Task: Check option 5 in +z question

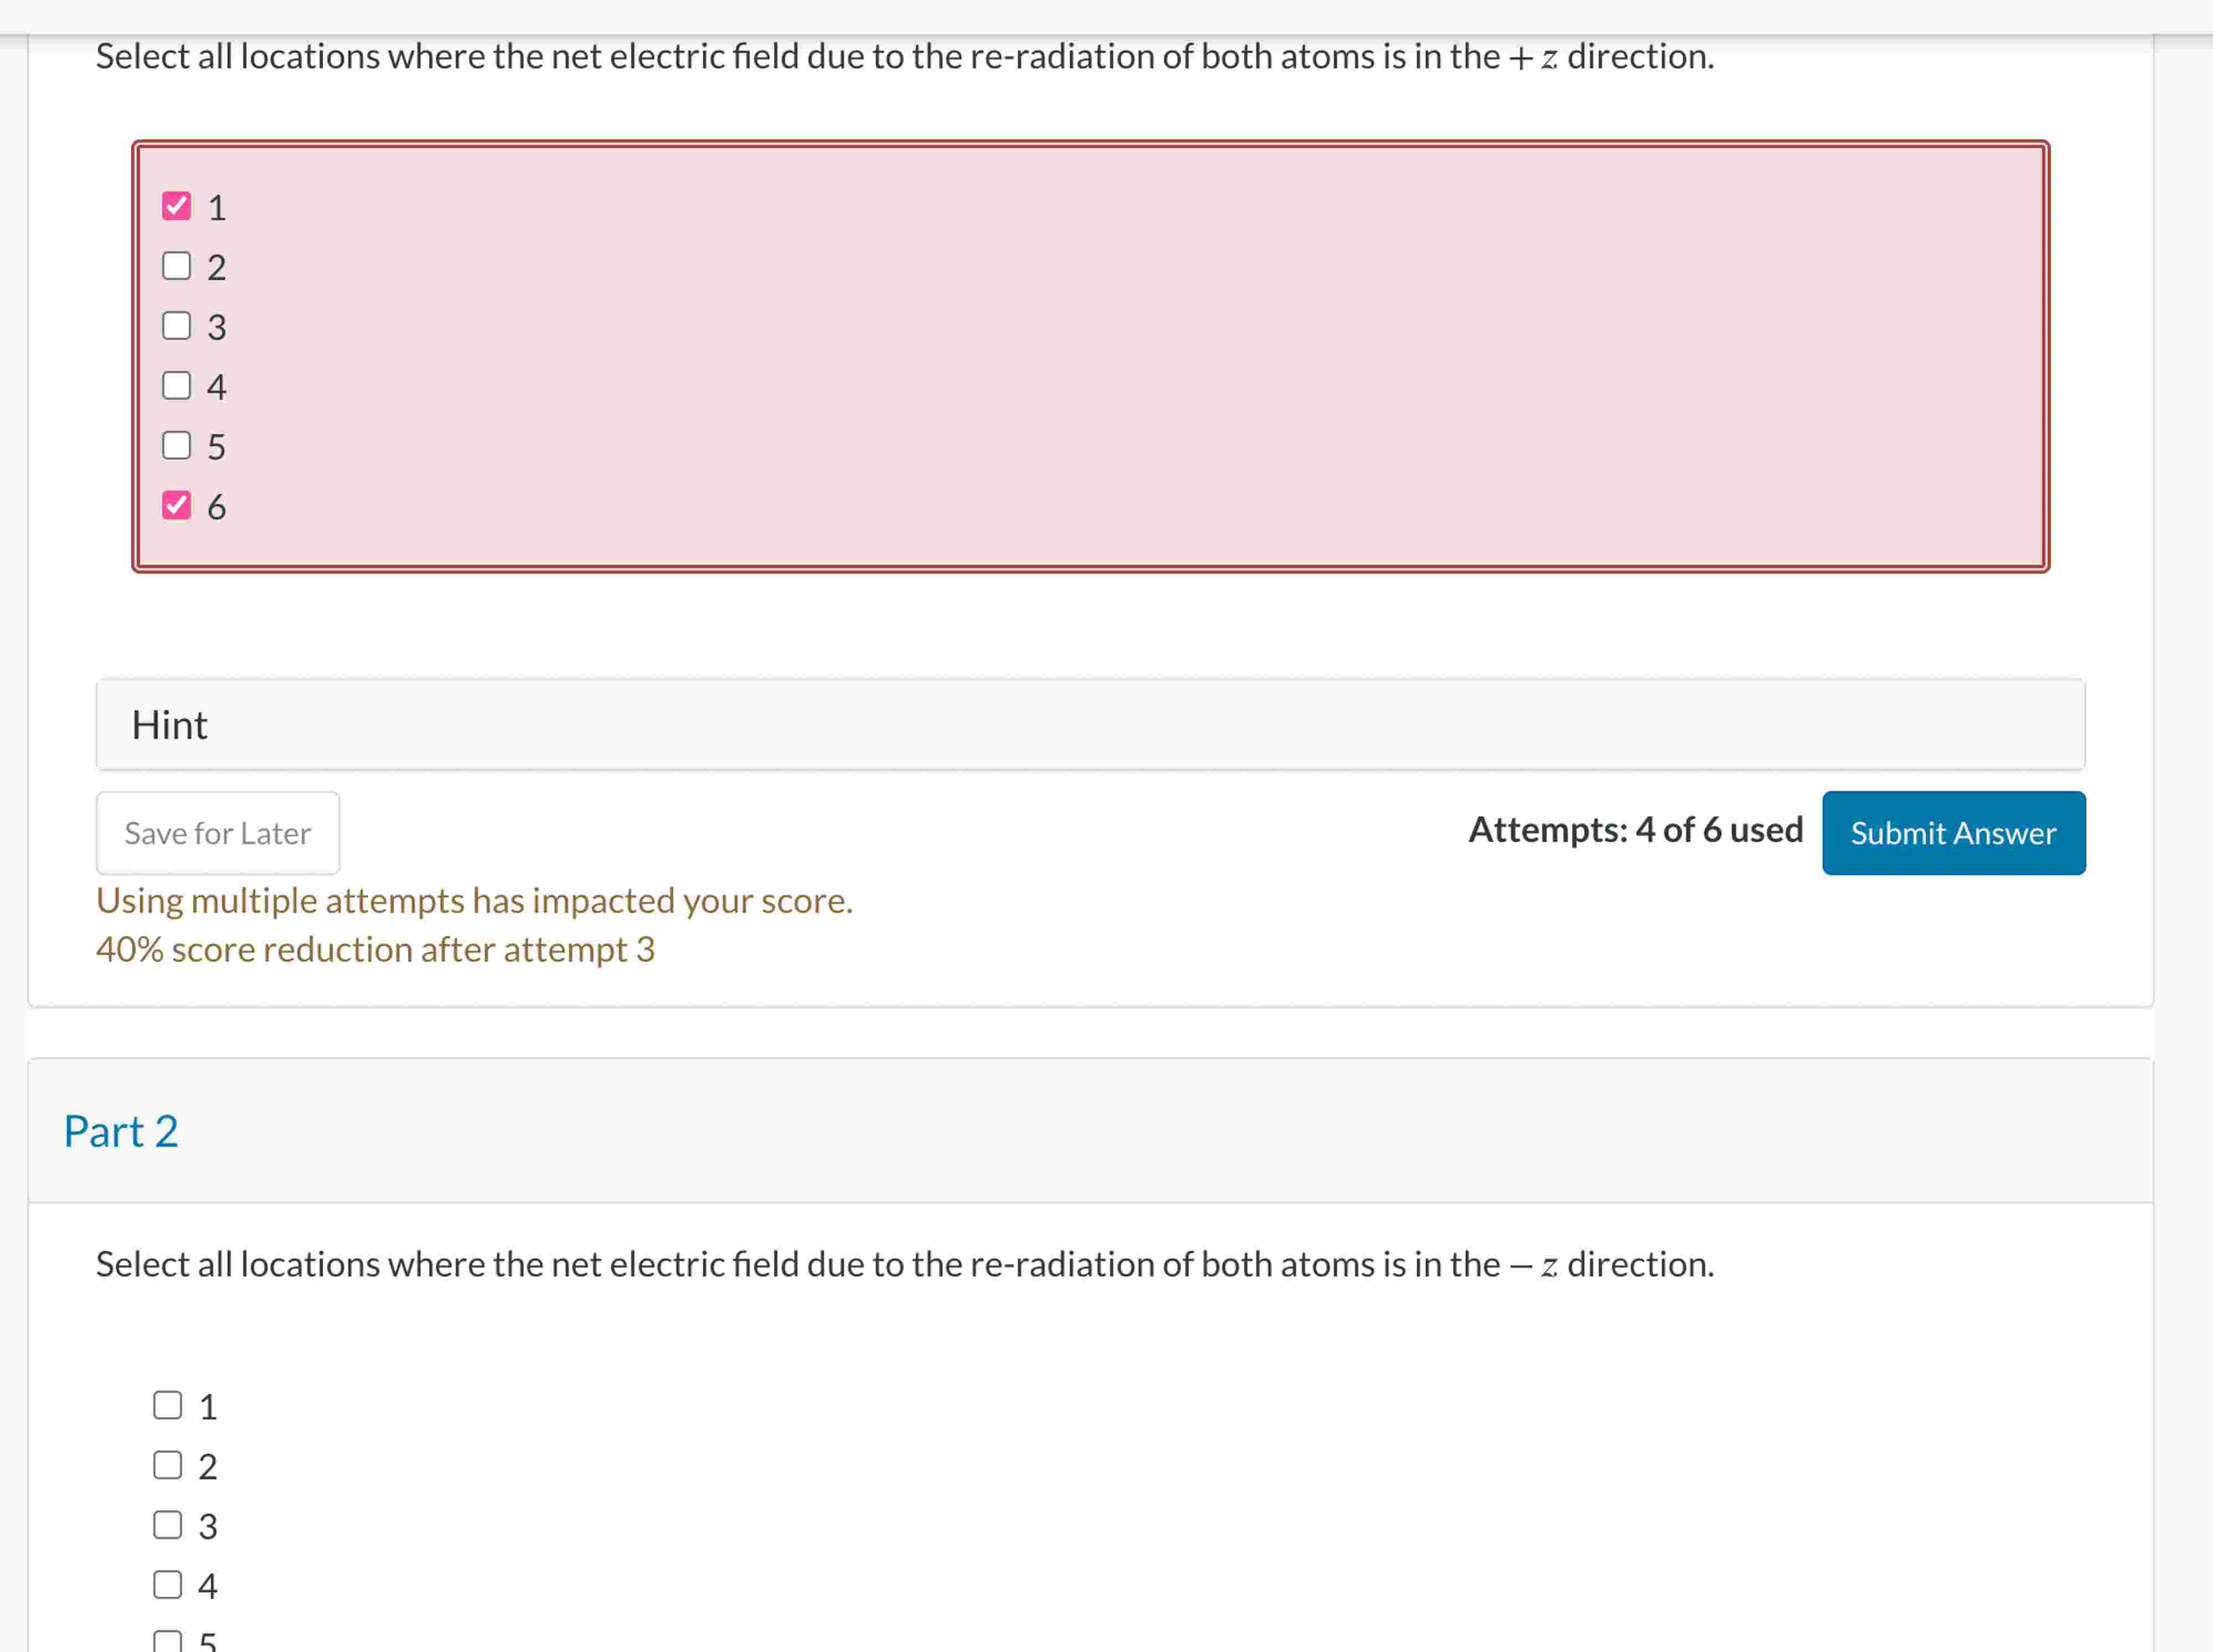Action: pos(176,446)
